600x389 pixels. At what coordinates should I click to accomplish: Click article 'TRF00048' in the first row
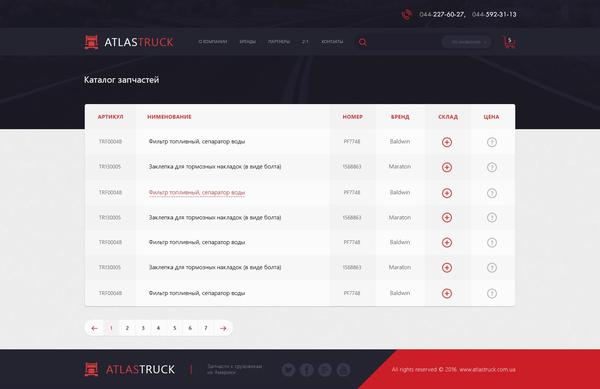point(110,142)
